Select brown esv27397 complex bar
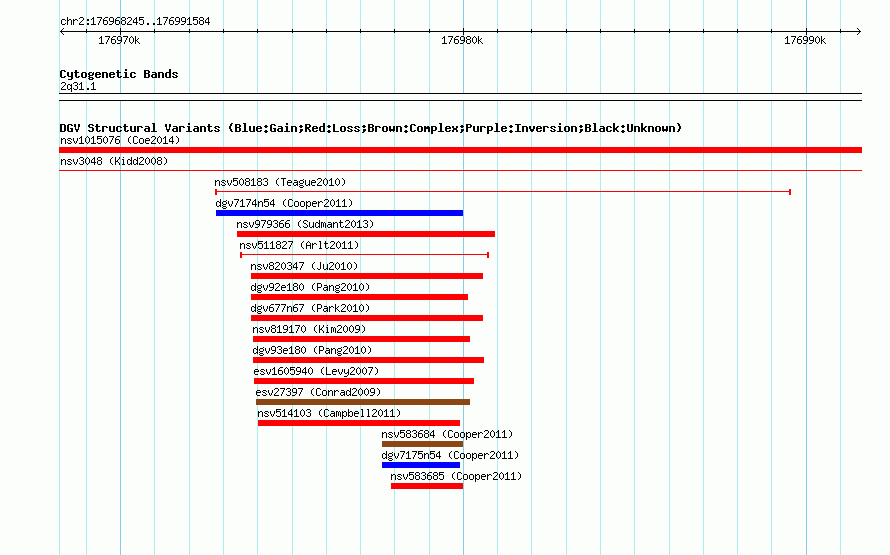The width and height of the screenshot is (890, 555). [x=363, y=402]
